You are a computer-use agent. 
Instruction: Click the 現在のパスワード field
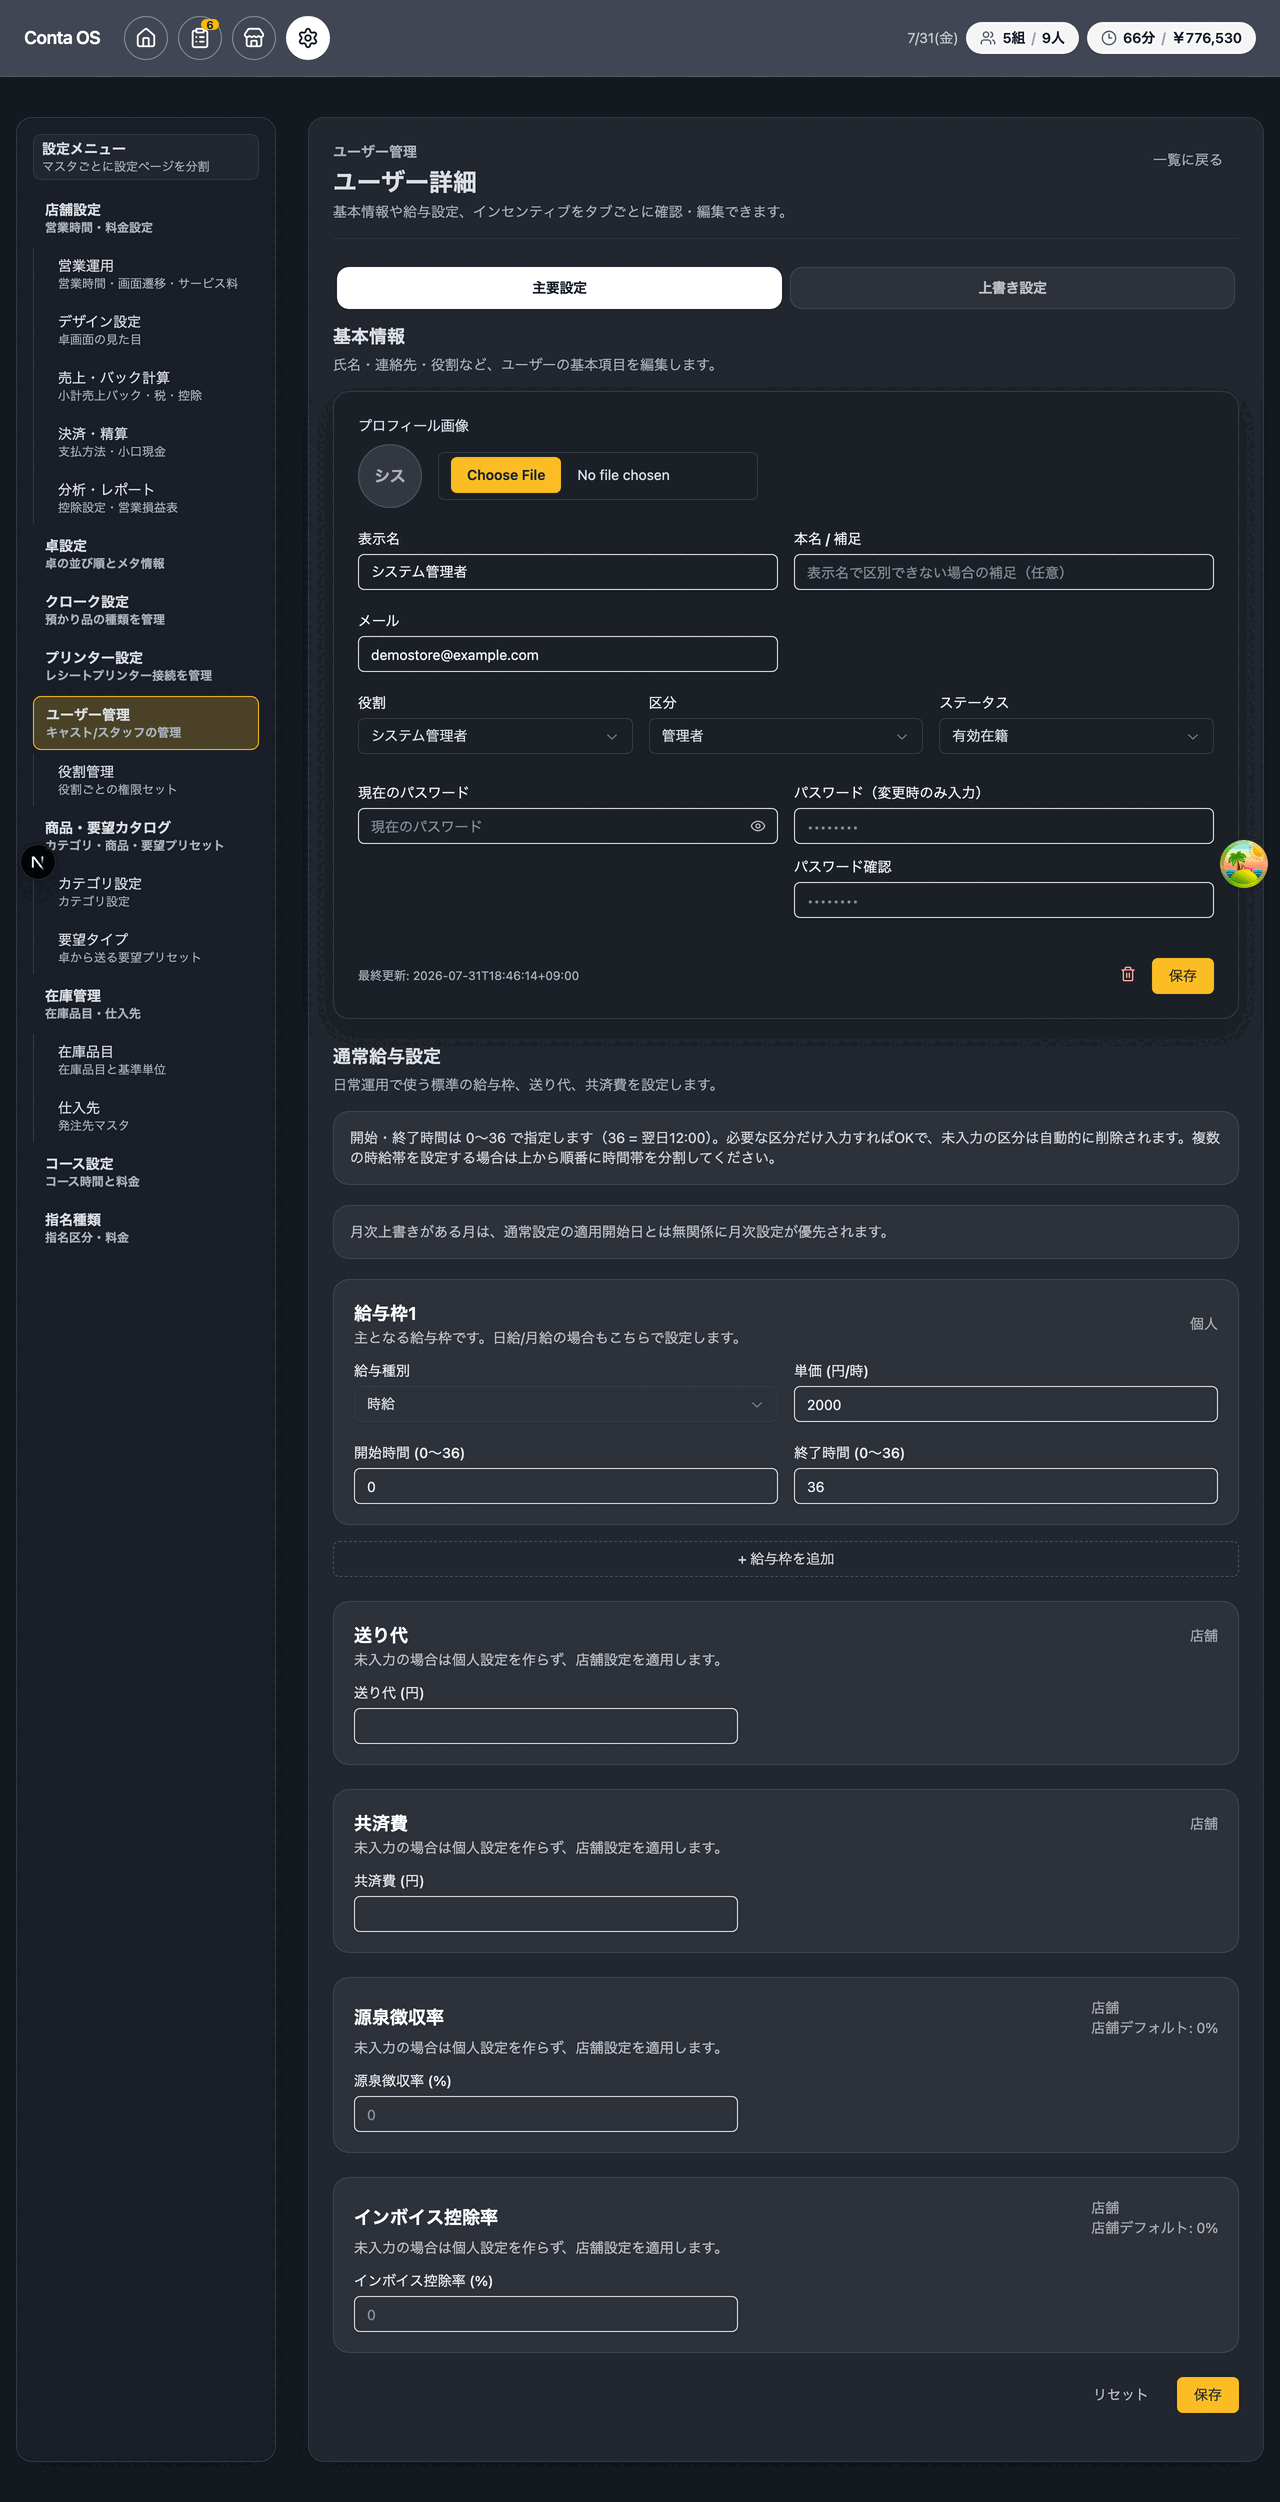[568, 826]
